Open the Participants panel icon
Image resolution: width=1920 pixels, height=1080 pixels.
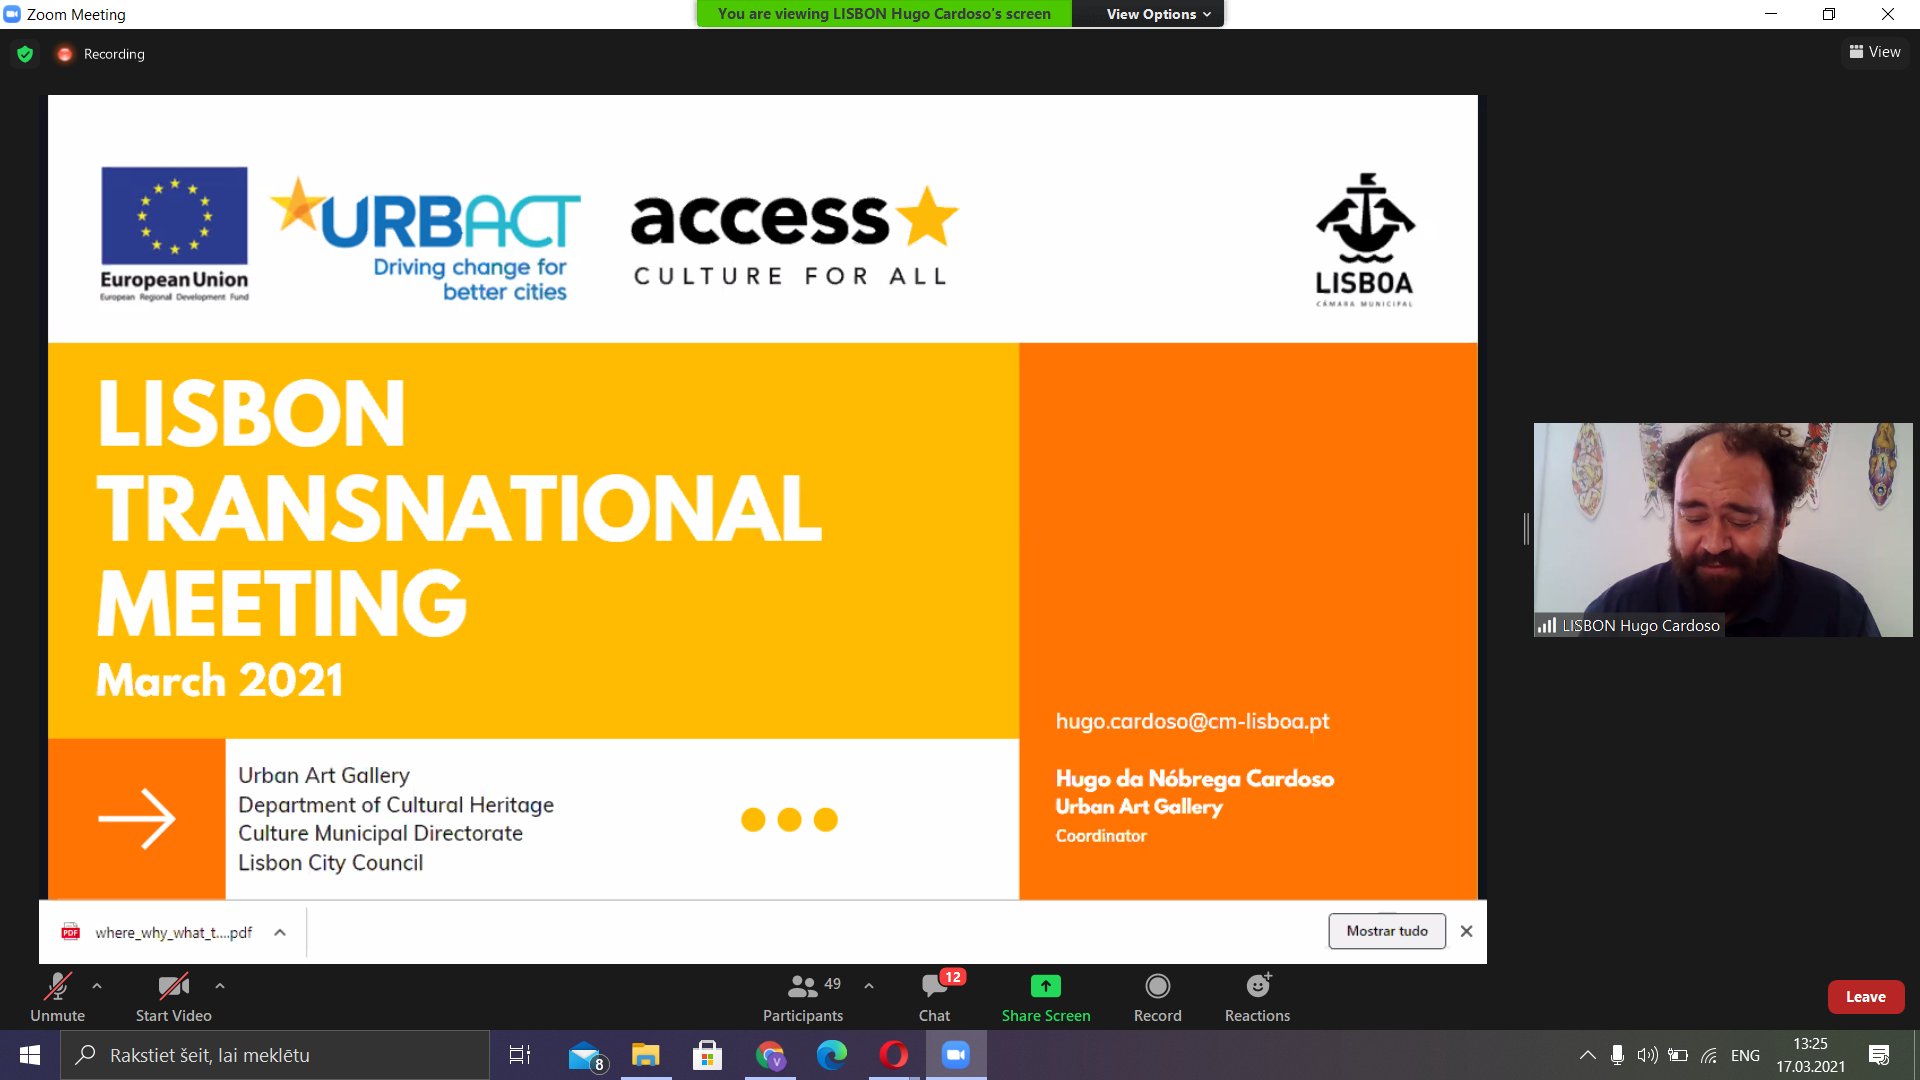coord(802,987)
